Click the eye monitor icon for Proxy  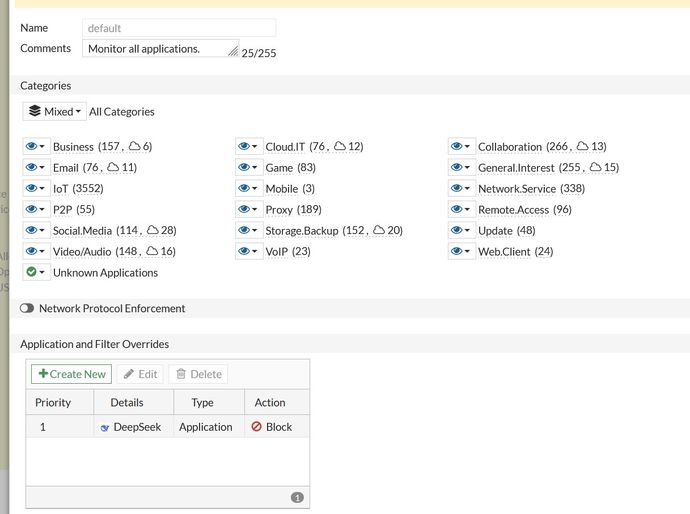[244, 210]
